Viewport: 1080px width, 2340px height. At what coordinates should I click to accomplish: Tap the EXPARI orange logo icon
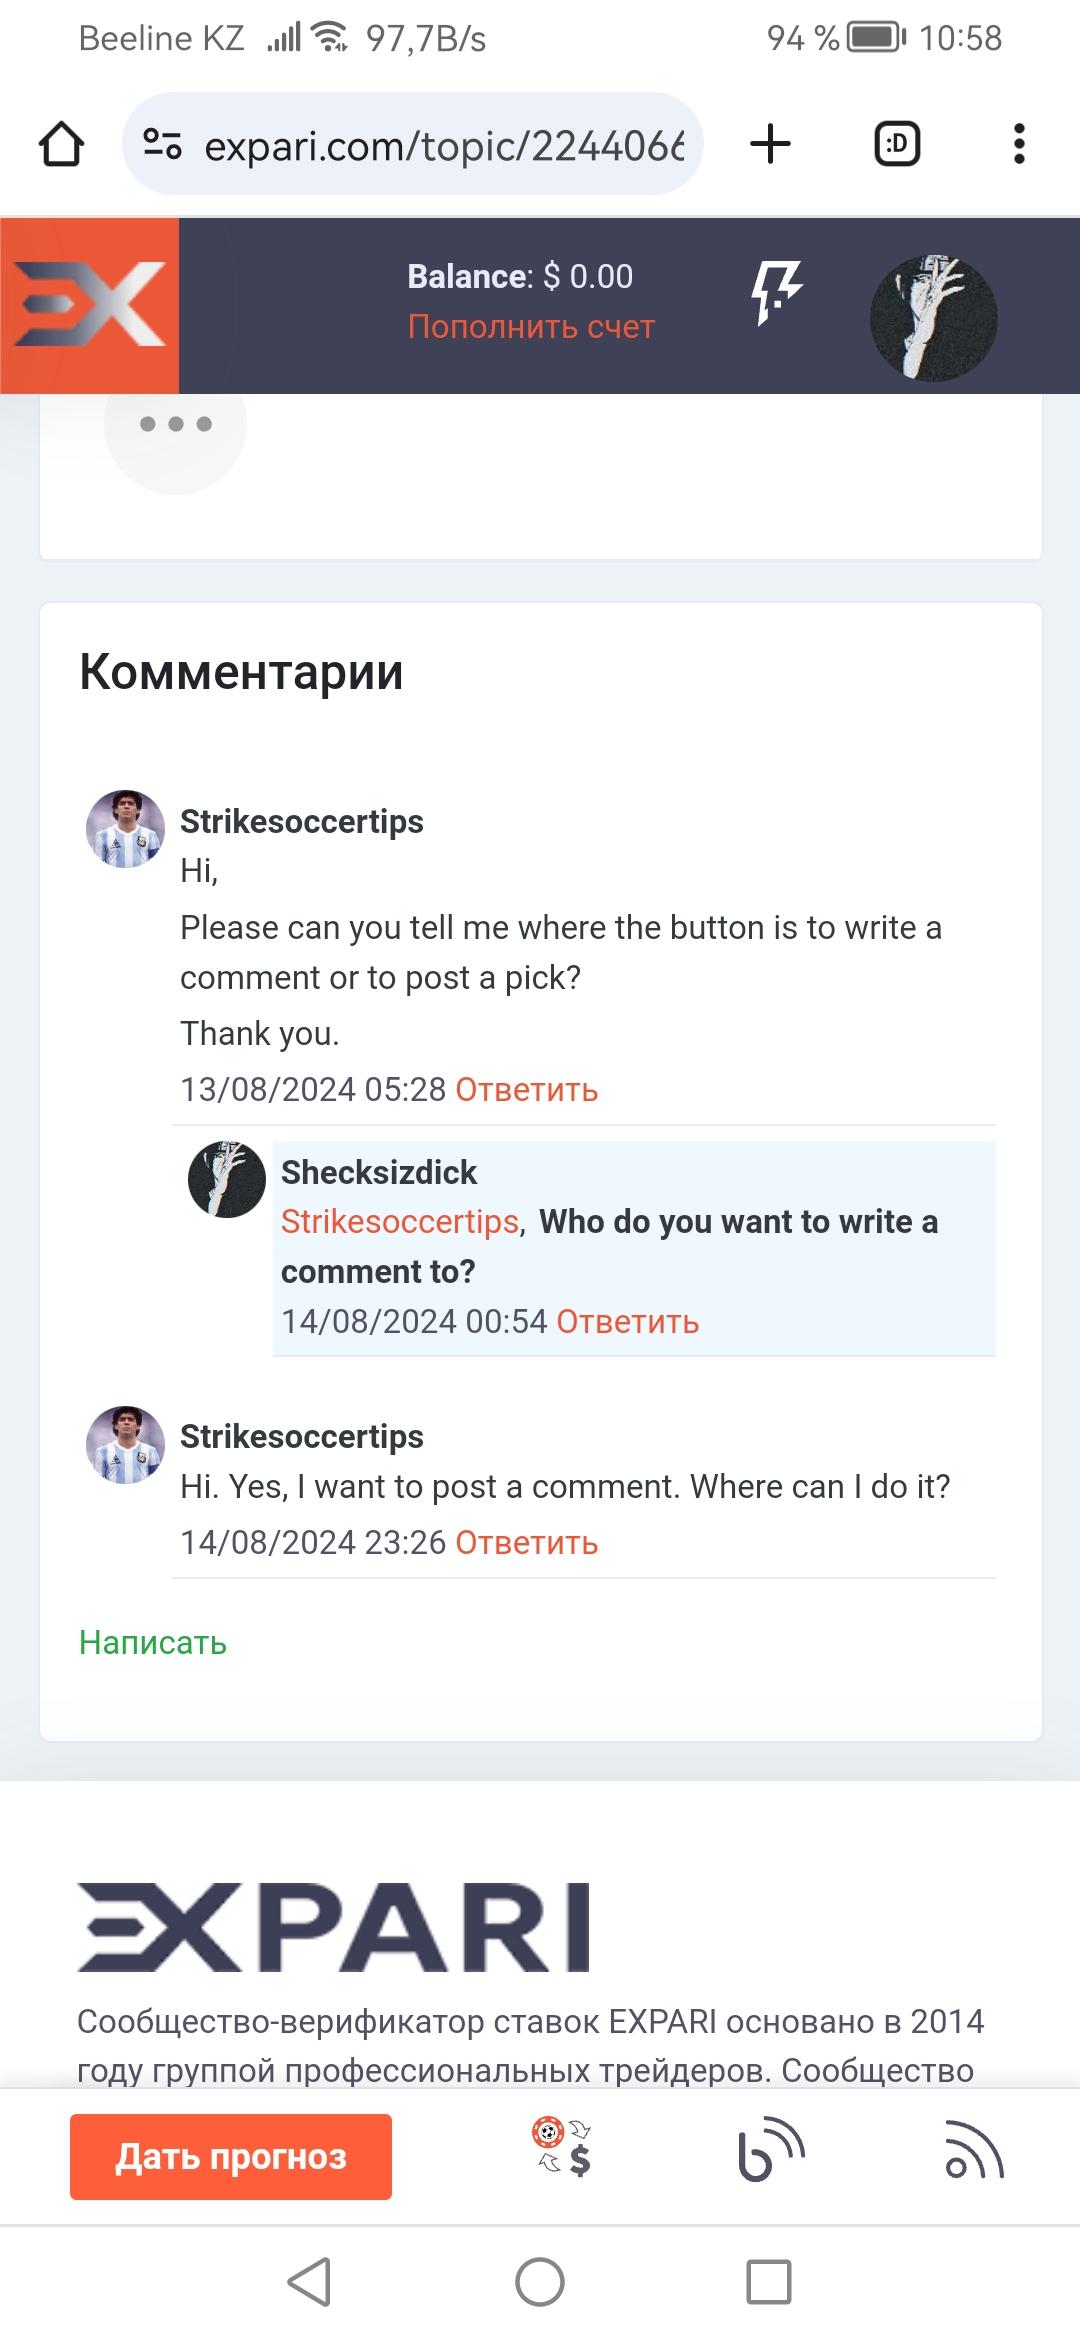[90, 305]
